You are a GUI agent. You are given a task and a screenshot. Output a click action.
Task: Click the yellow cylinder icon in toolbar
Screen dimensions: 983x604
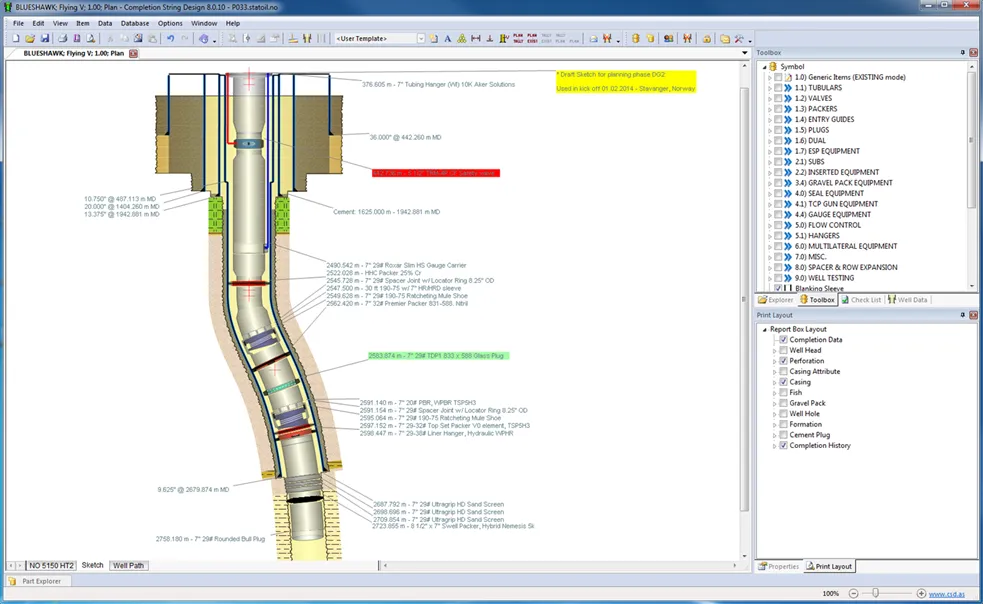[x=650, y=39]
